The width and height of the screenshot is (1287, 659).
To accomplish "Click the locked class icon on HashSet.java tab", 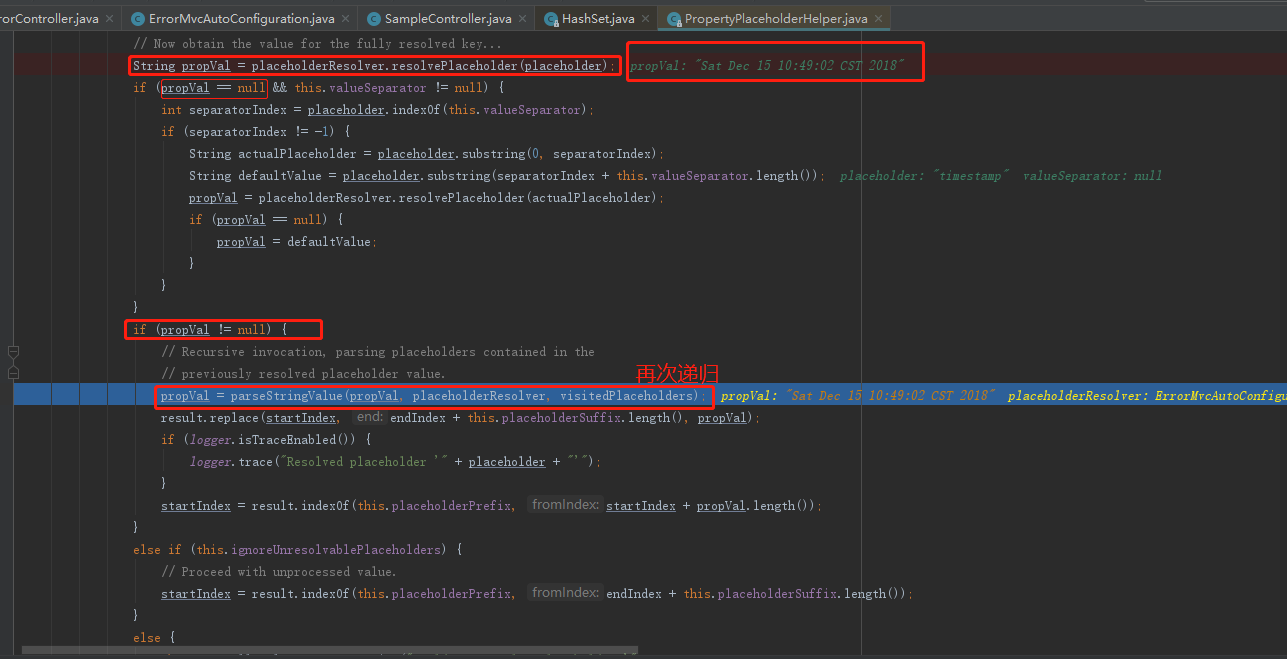I will pyautogui.click(x=551, y=18).
